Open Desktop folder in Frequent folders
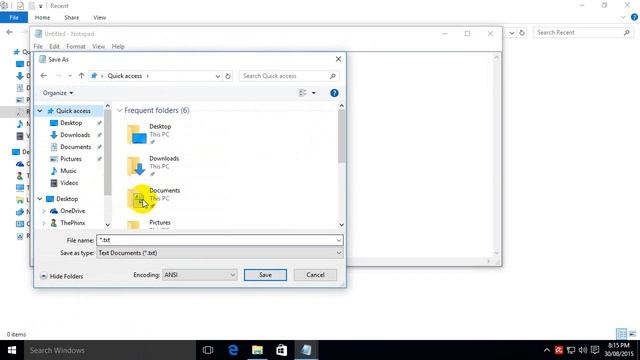This screenshot has height=360, width=640. coord(154,134)
